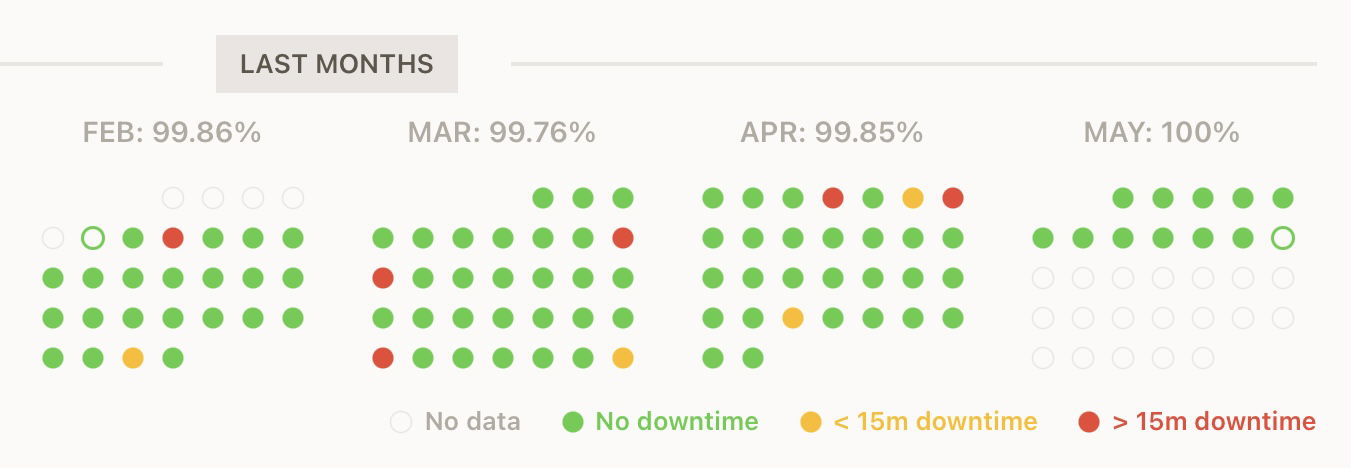Image resolution: width=1351 pixels, height=468 pixels.
Task: Click the red legend dot for > 15m downtime
Action: [x=1089, y=422]
